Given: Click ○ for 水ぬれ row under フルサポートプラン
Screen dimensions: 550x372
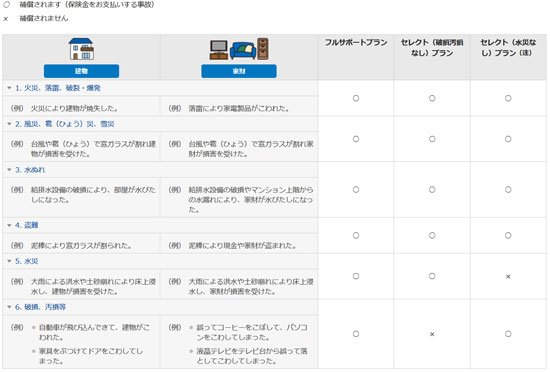Looking at the screenshot, I should click(x=356, y=190).
